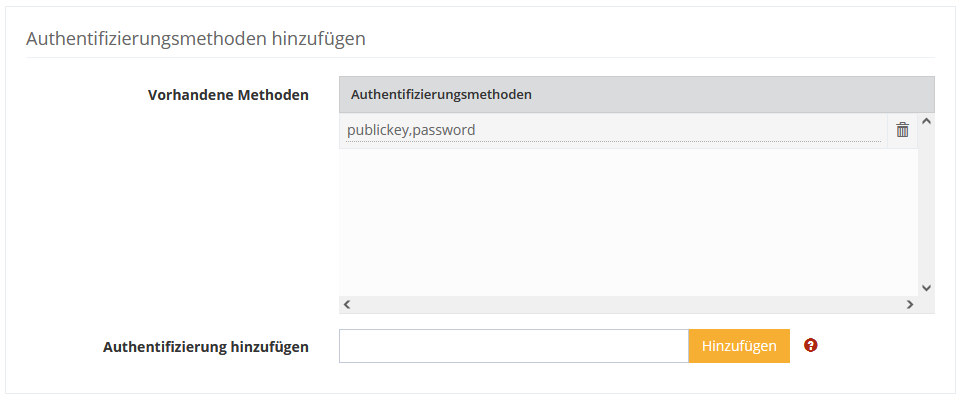
Task: Click the vertical scrollbar track beside the list
Action: 926,204
